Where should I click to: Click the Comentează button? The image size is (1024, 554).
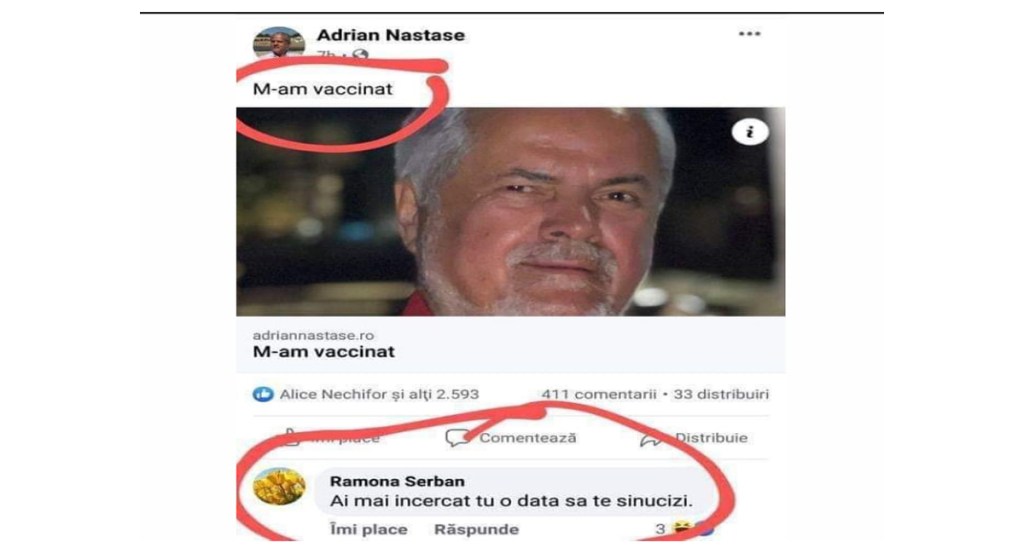click(x=511, y=438)
